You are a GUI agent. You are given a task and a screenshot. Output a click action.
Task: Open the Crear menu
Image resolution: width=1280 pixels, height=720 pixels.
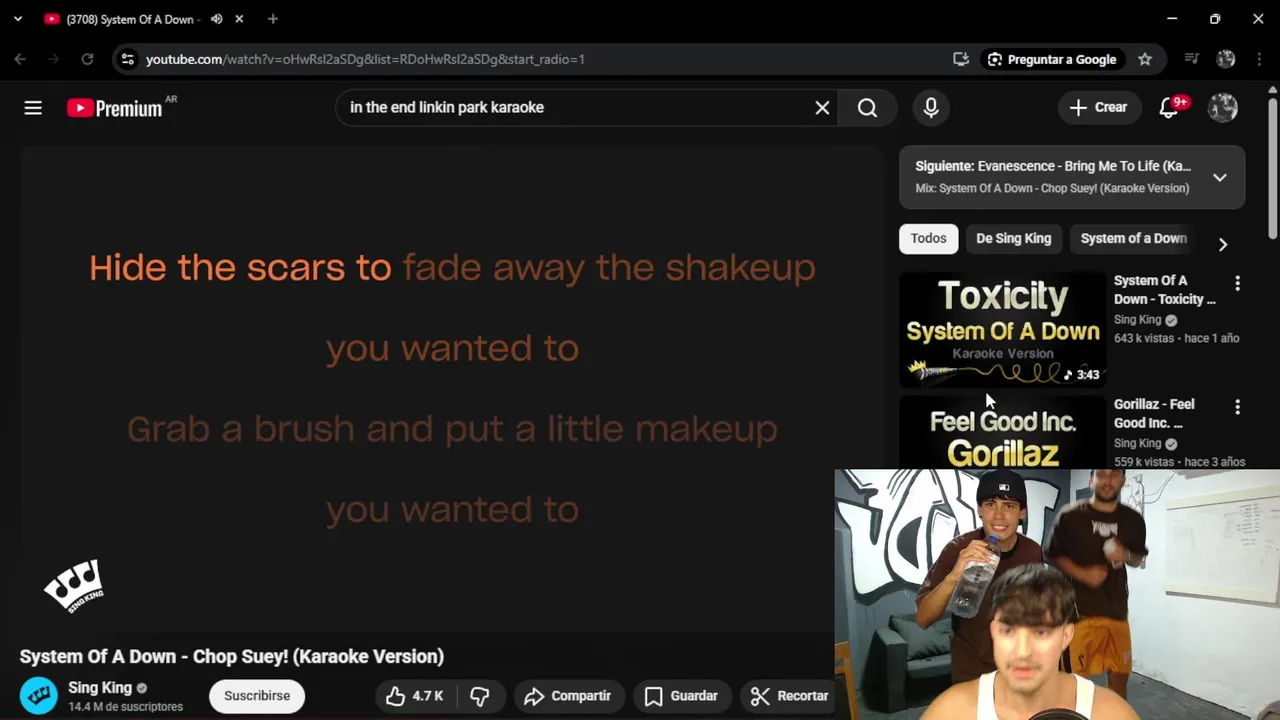1098,108
